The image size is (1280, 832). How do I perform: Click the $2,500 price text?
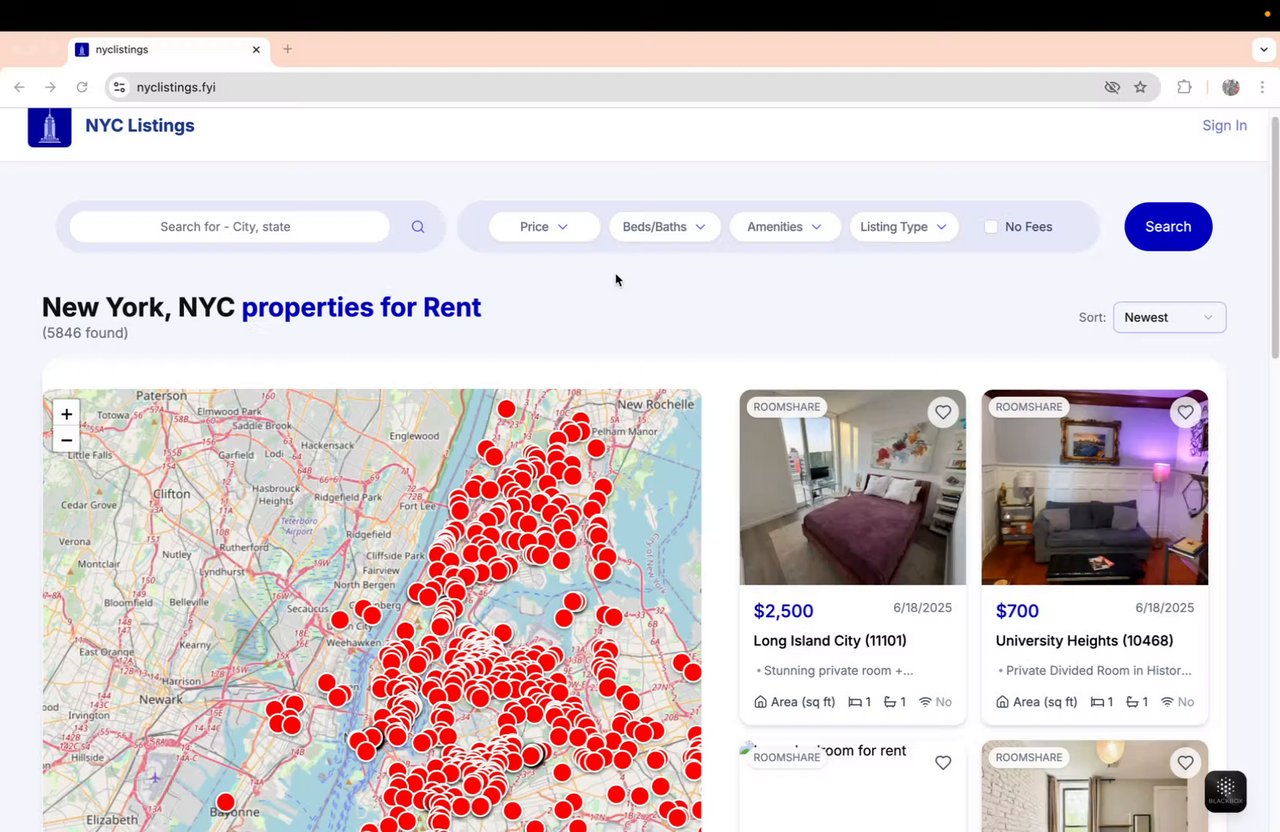pos(783,611)
